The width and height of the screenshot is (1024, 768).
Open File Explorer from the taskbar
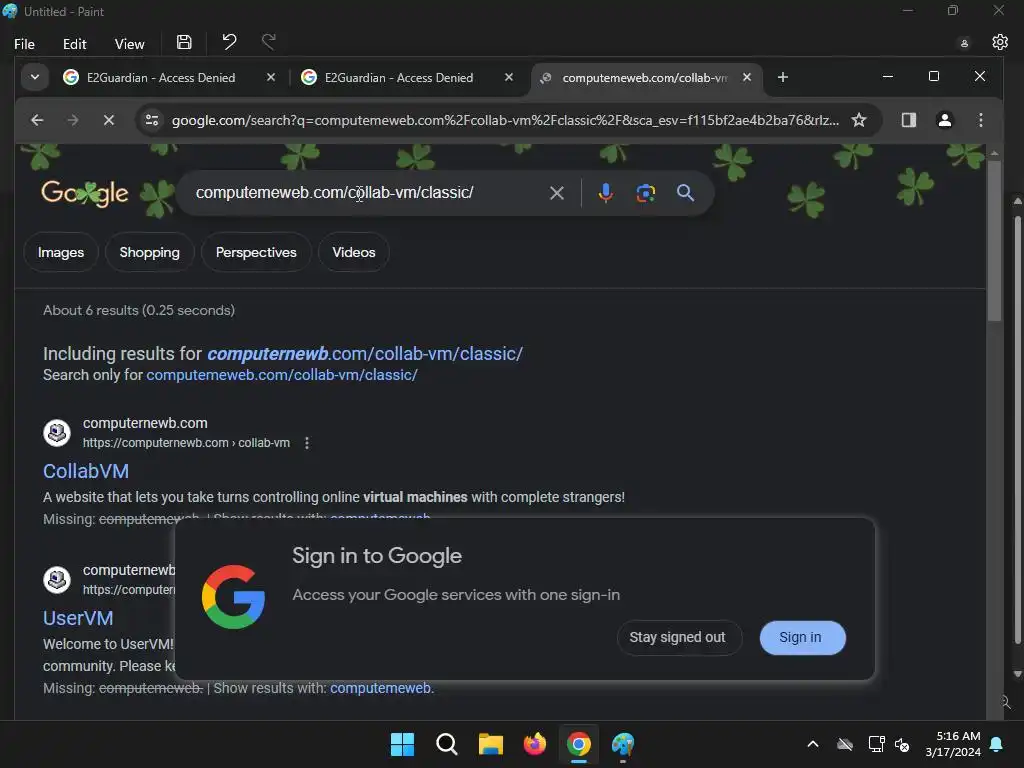490,744
